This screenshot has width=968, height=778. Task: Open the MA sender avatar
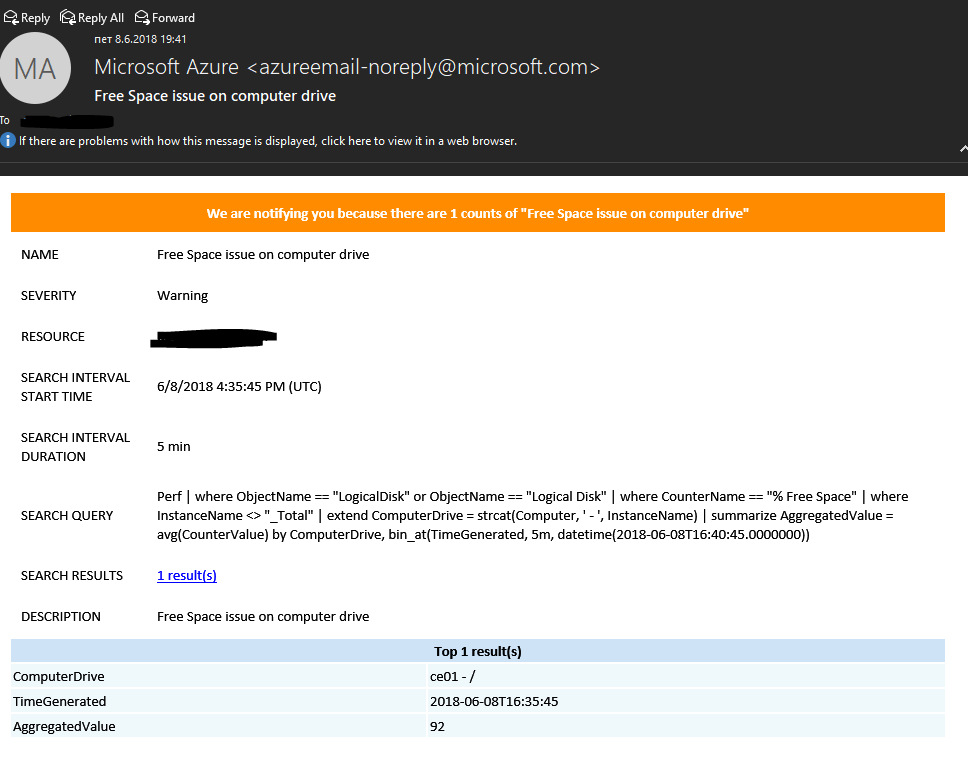(x=35, y=69)
